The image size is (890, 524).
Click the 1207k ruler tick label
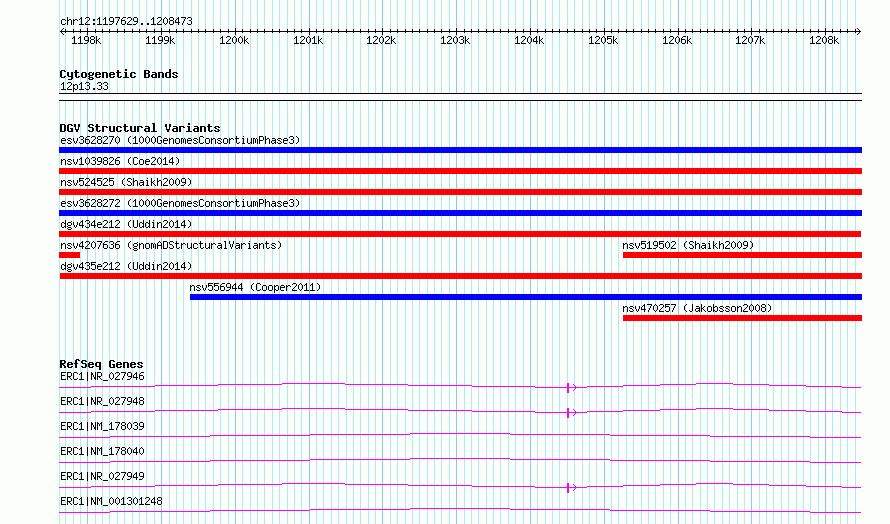750,40
